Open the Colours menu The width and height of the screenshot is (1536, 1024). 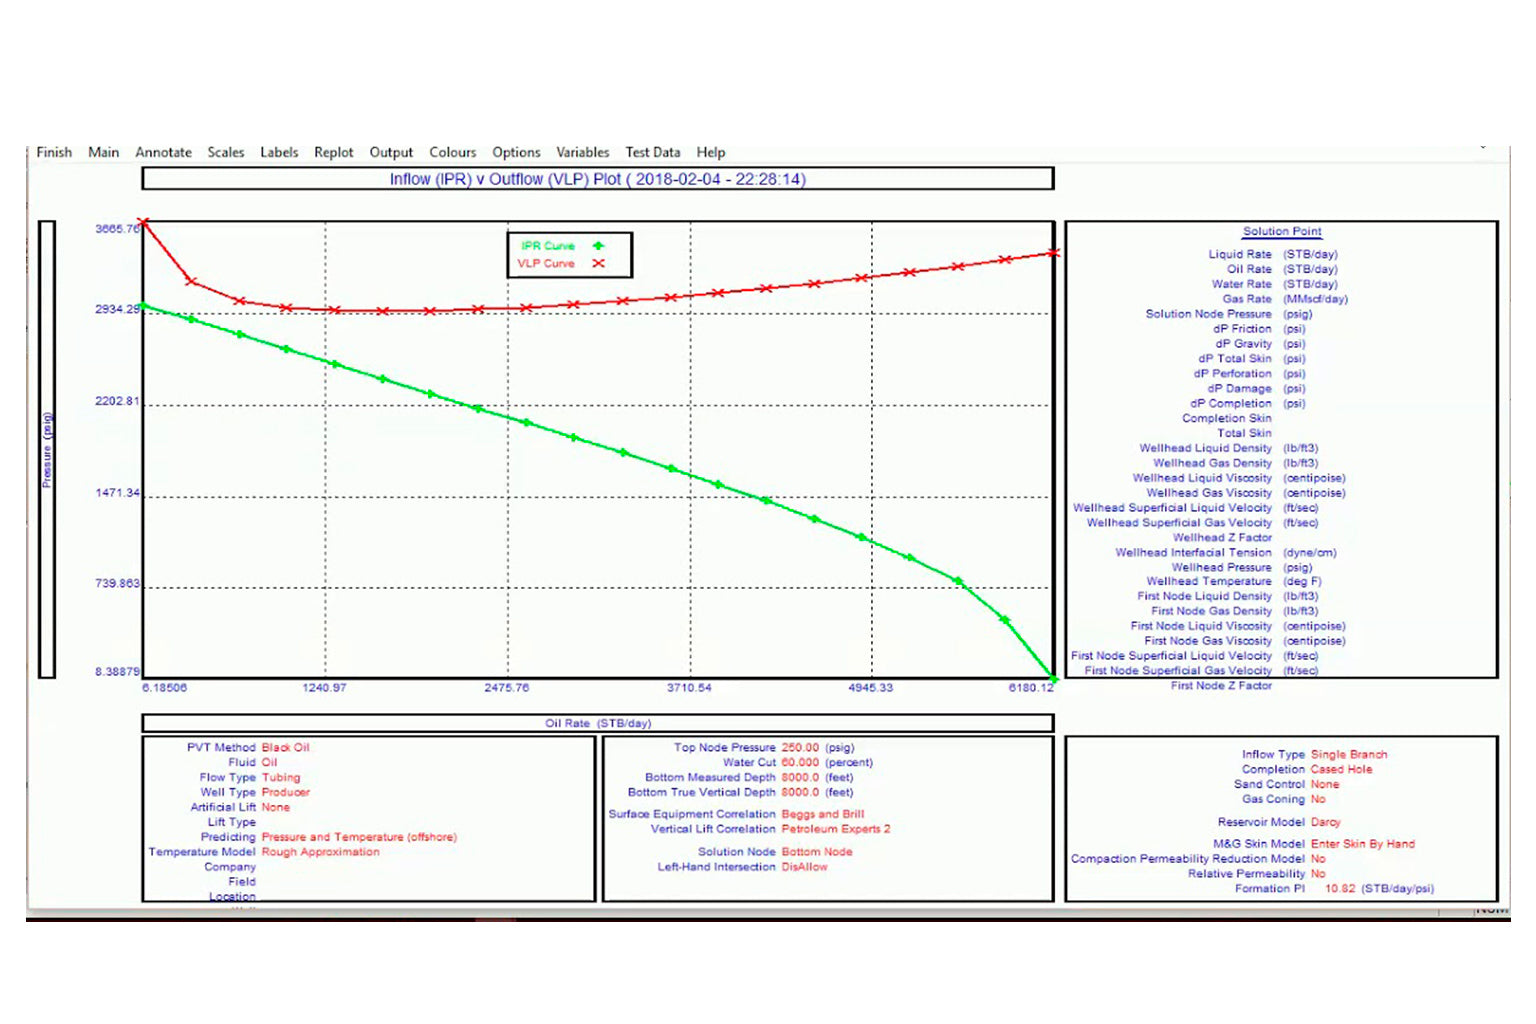coord(453,152)
